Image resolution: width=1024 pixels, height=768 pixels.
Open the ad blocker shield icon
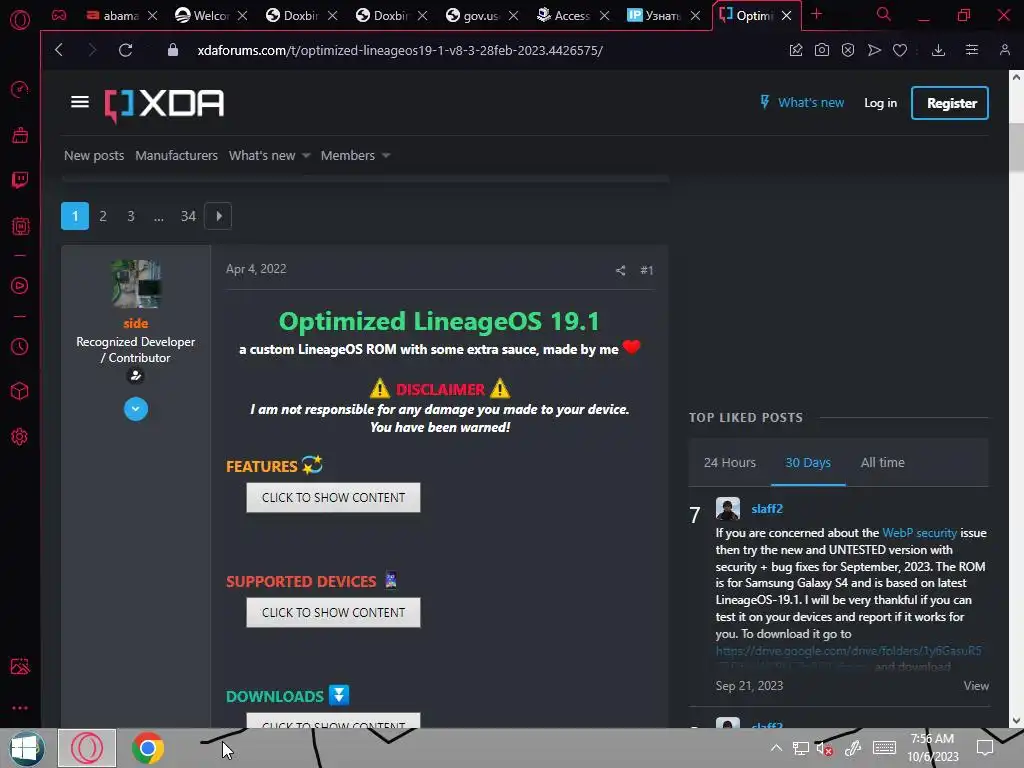click(848, 50)
